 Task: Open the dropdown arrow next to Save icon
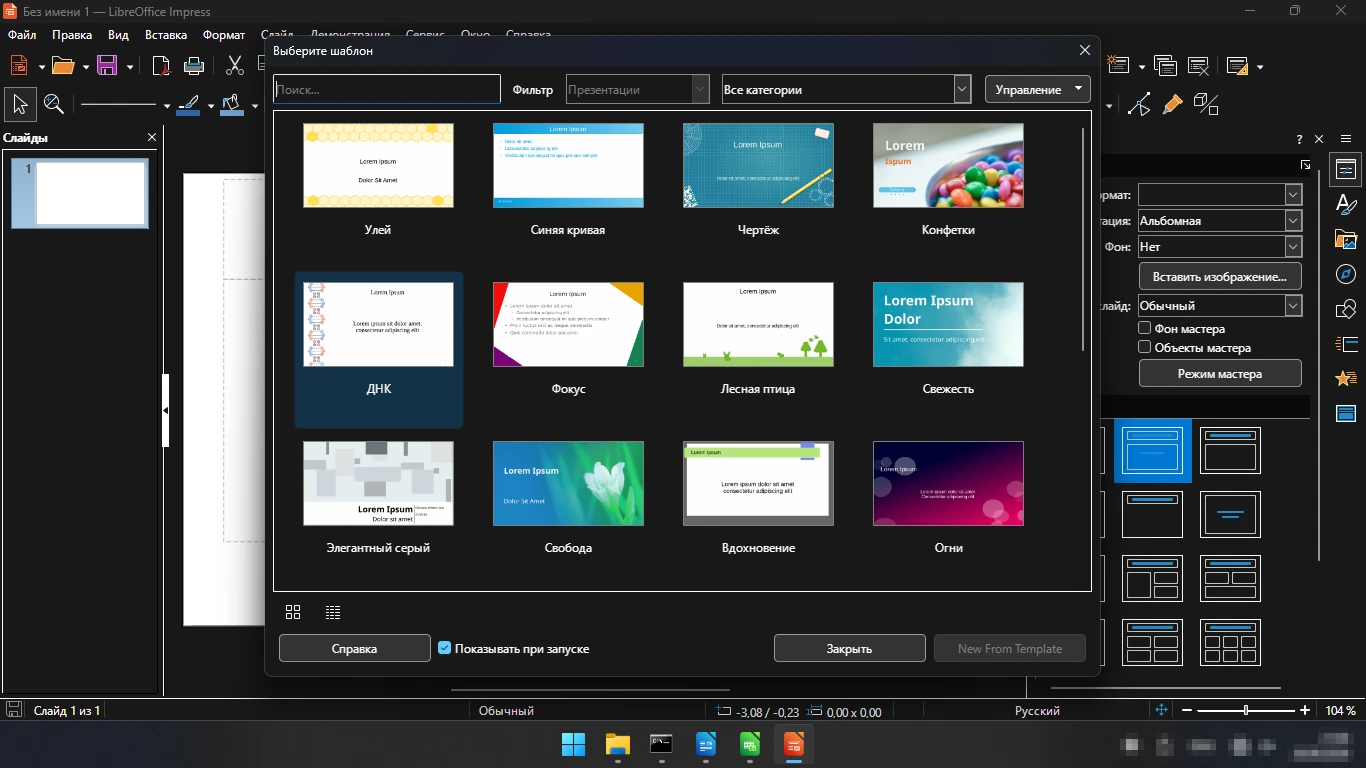point(130,67)
